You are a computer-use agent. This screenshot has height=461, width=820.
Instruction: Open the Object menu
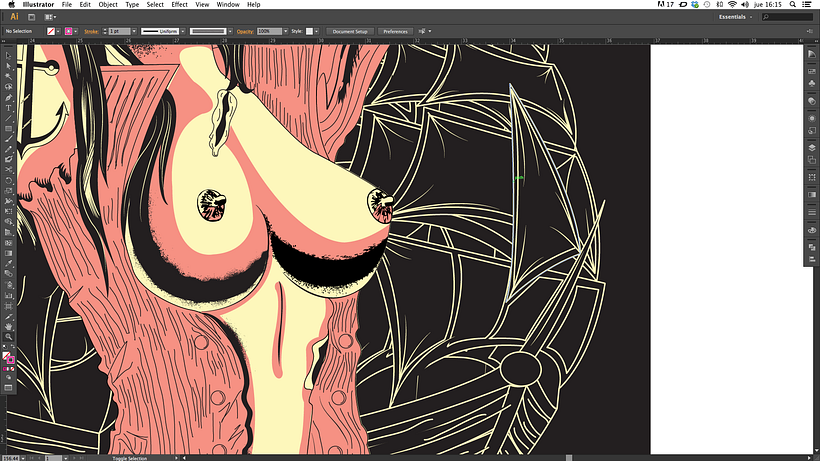point(108,4)
